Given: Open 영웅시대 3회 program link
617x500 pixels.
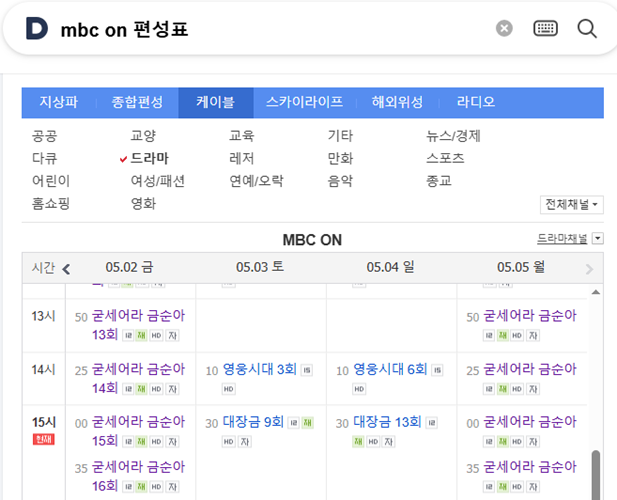Looking at the screenshot, I should pyautogui.click(x=260, y=369).
